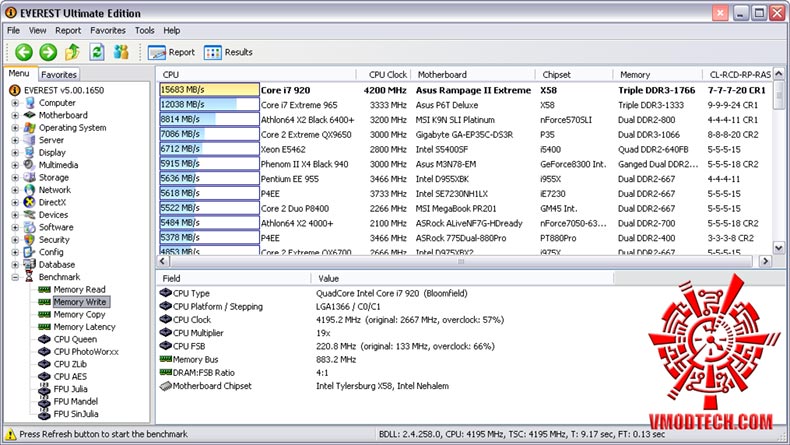Sort by the Chipset column header
This screenshot has height=445, width=790.
(x=574, y=75)
